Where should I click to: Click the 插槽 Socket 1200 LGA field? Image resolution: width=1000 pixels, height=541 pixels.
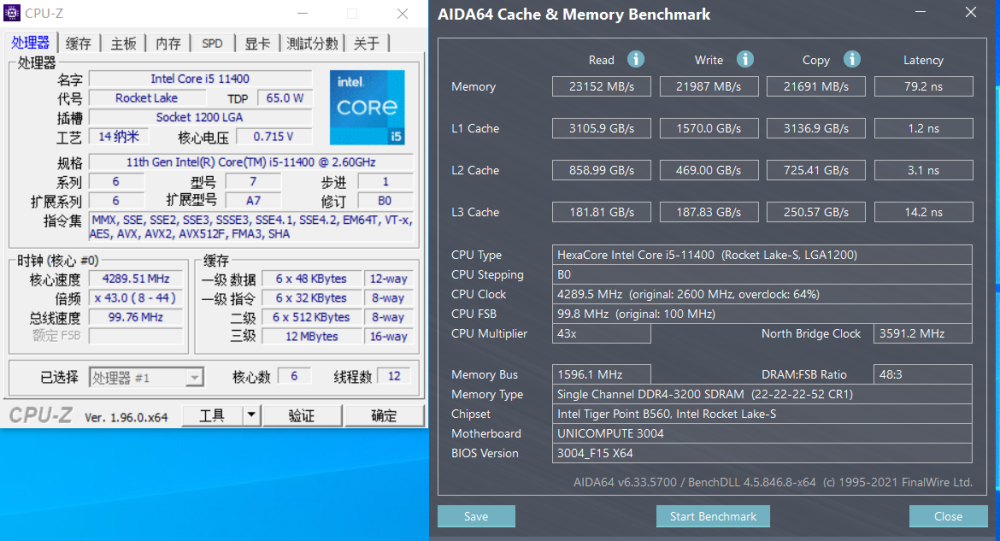coord(200,117)
